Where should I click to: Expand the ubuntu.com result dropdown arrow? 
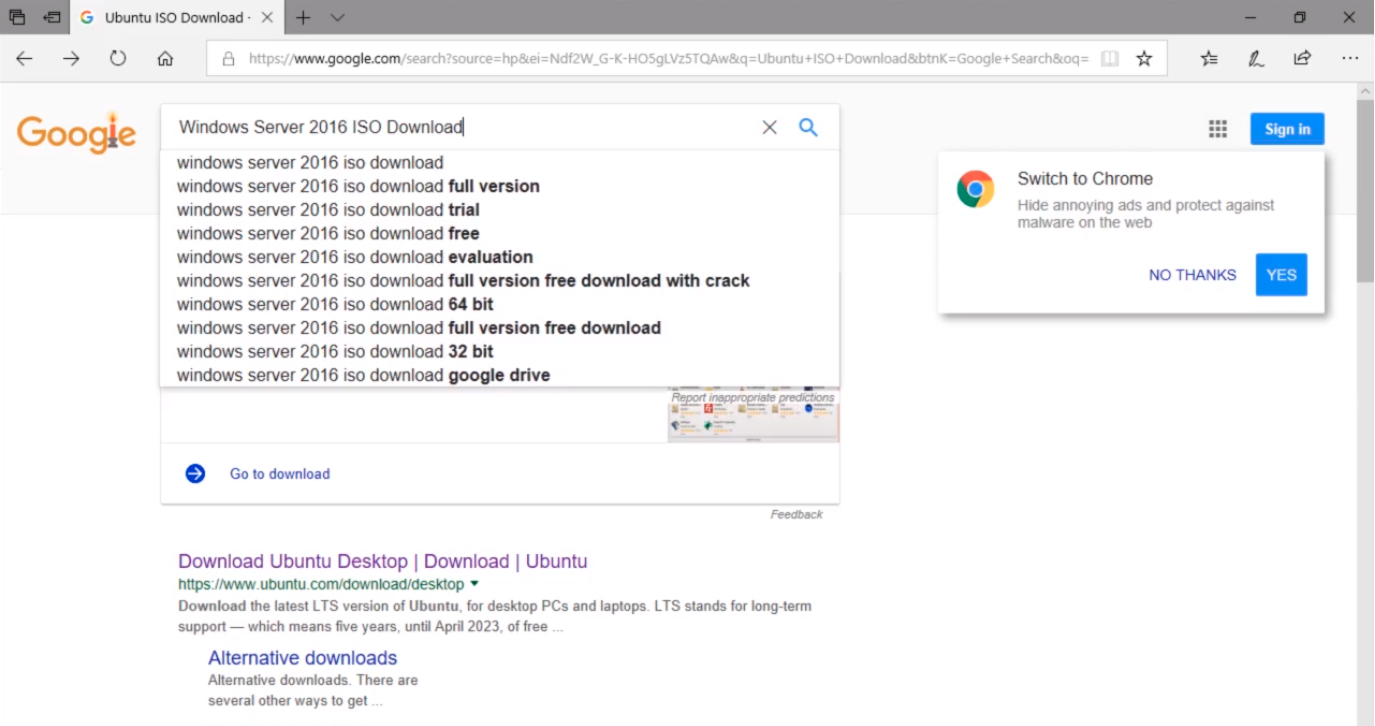click(475, 584)
